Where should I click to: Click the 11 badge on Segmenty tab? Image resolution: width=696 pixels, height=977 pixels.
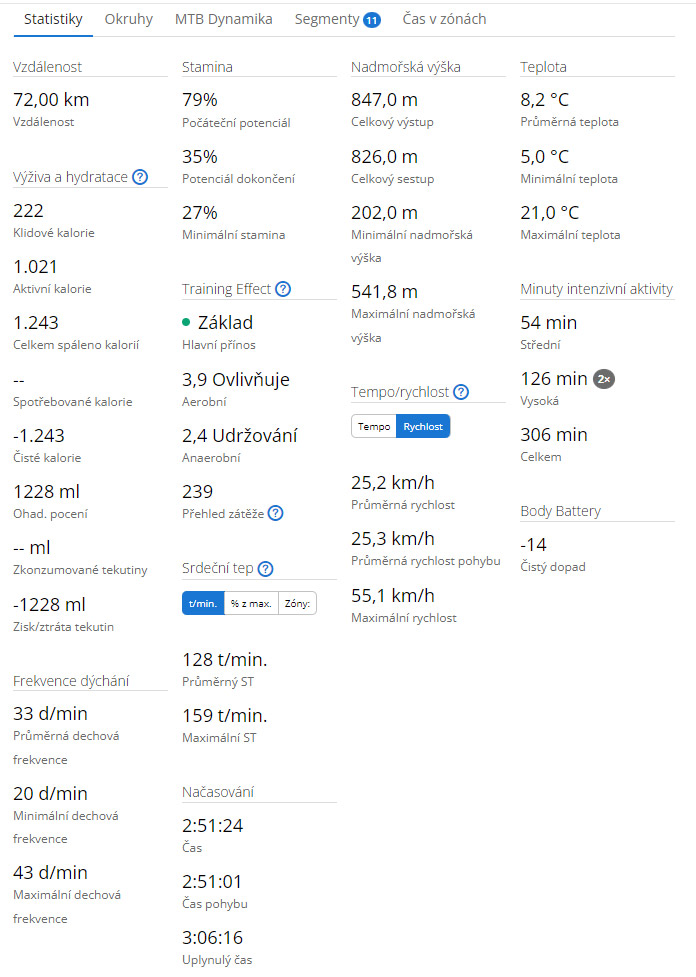pos(372,20)
